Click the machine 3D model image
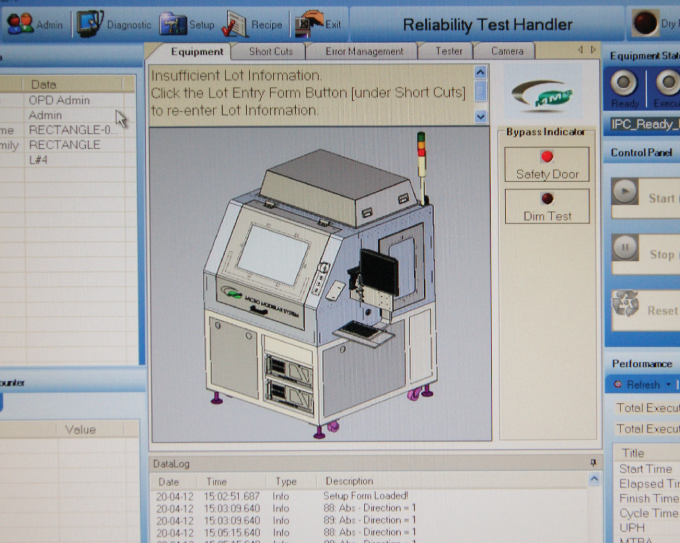 click(321, 284)
